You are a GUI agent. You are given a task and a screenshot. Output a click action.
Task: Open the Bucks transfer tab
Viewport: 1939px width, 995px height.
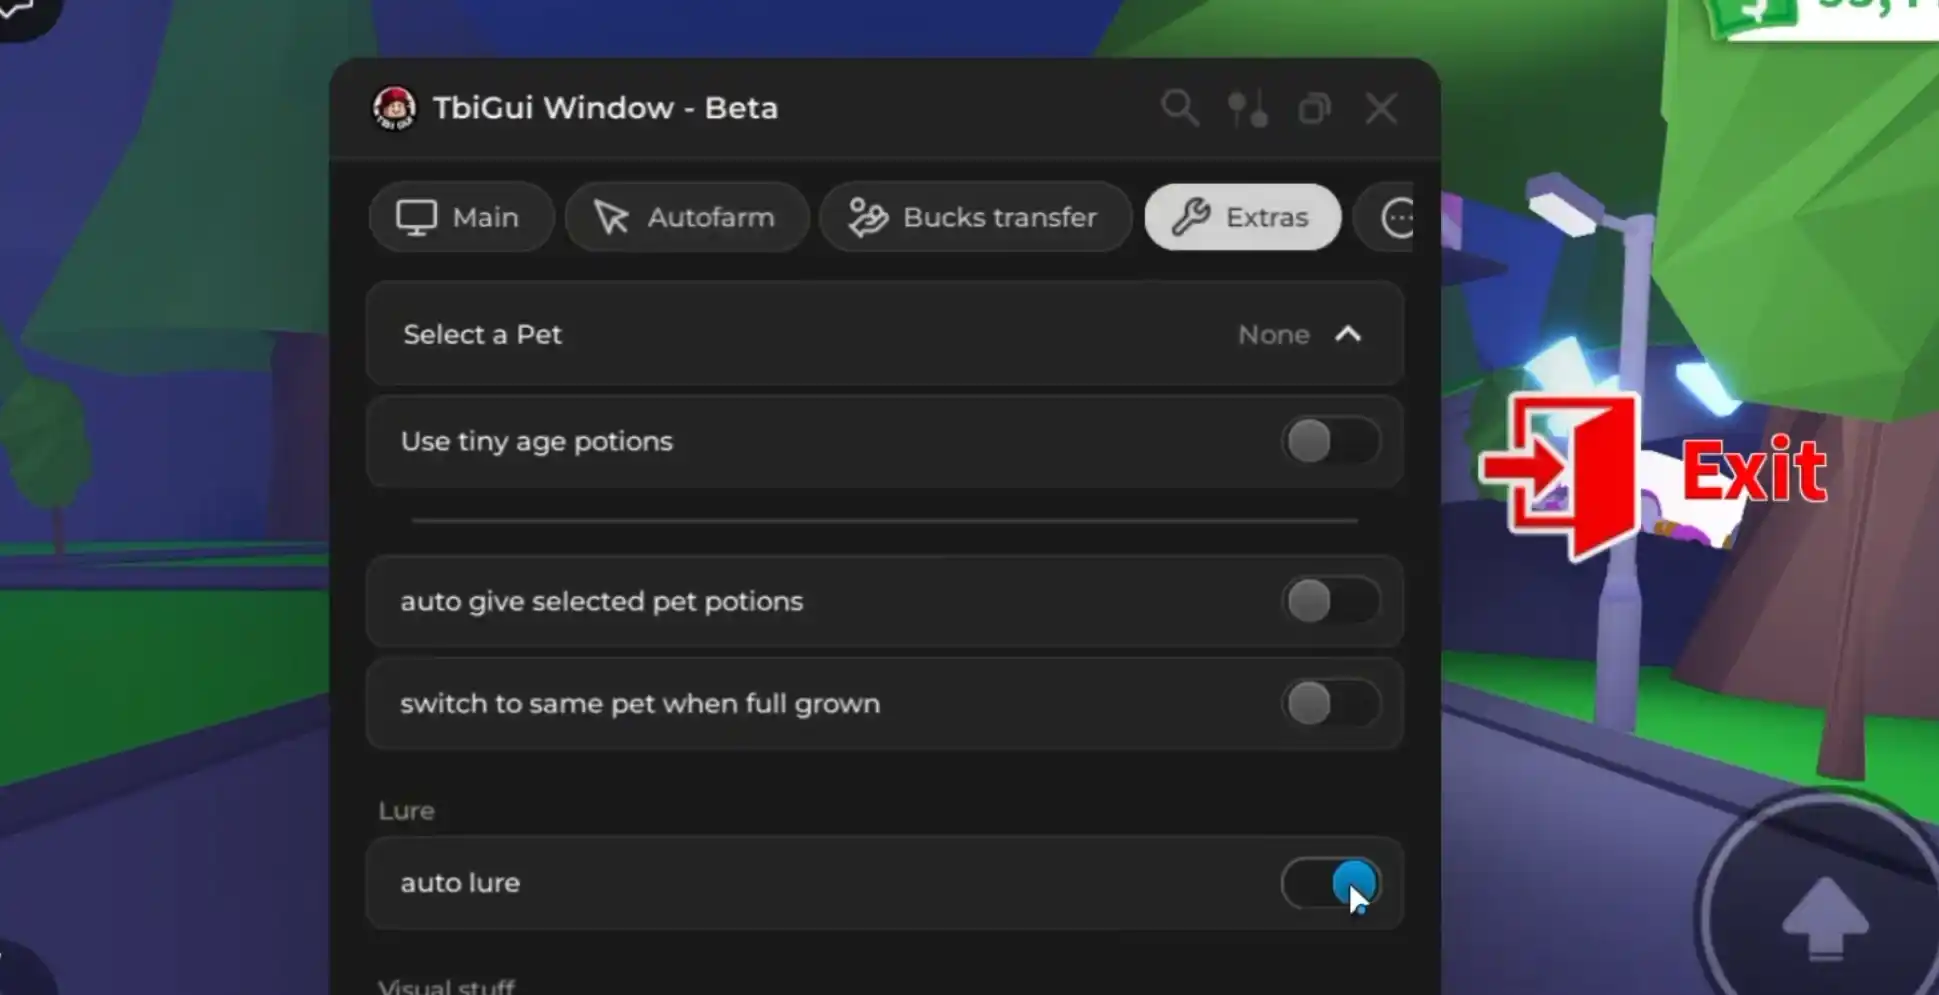pos(975,217)
